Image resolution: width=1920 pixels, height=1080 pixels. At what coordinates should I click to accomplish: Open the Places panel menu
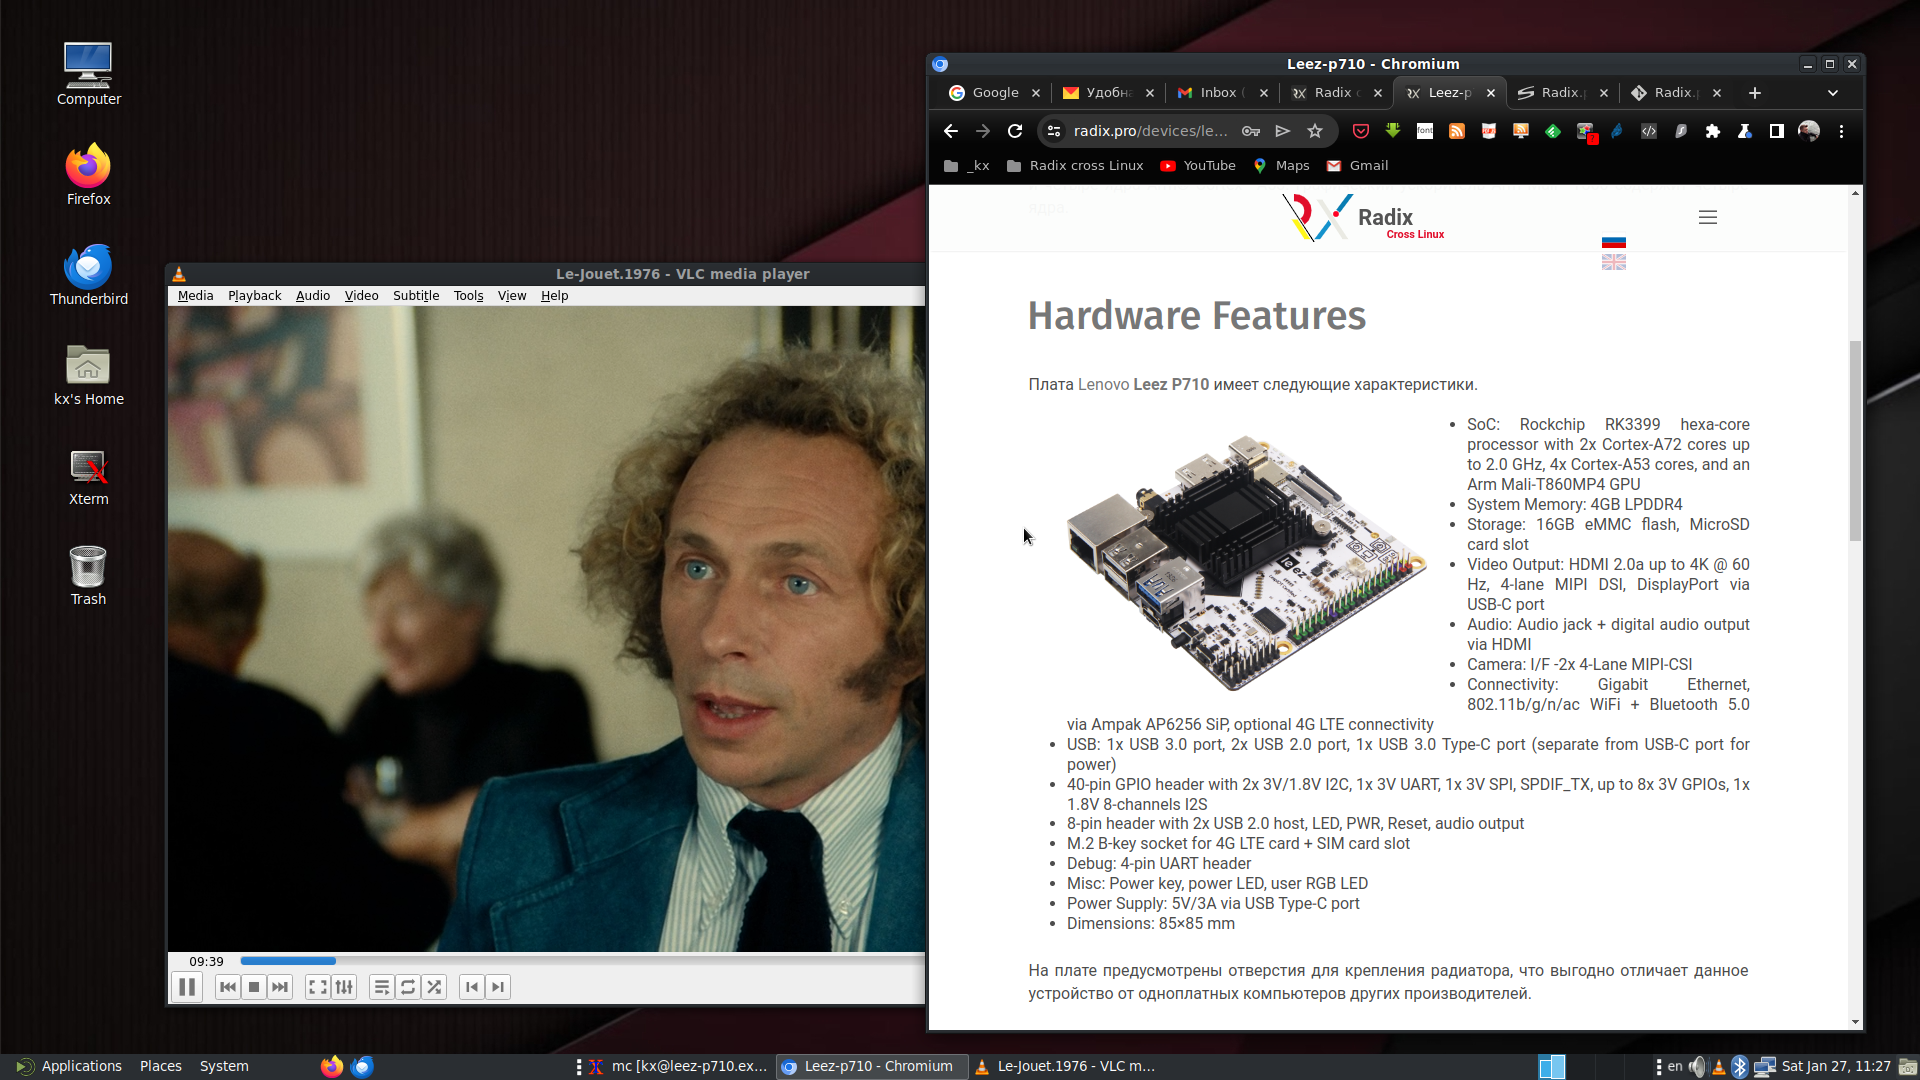(x=161, y=1066)
